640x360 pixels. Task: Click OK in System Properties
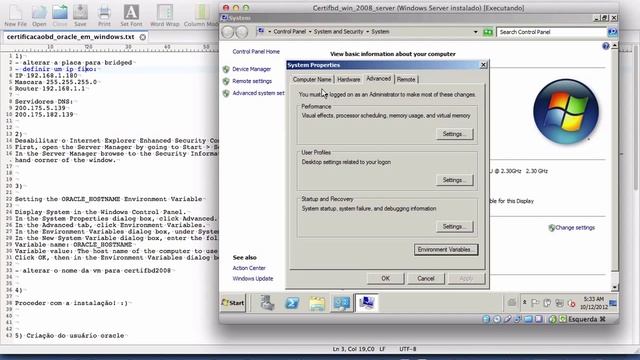[x=385, y=278]
